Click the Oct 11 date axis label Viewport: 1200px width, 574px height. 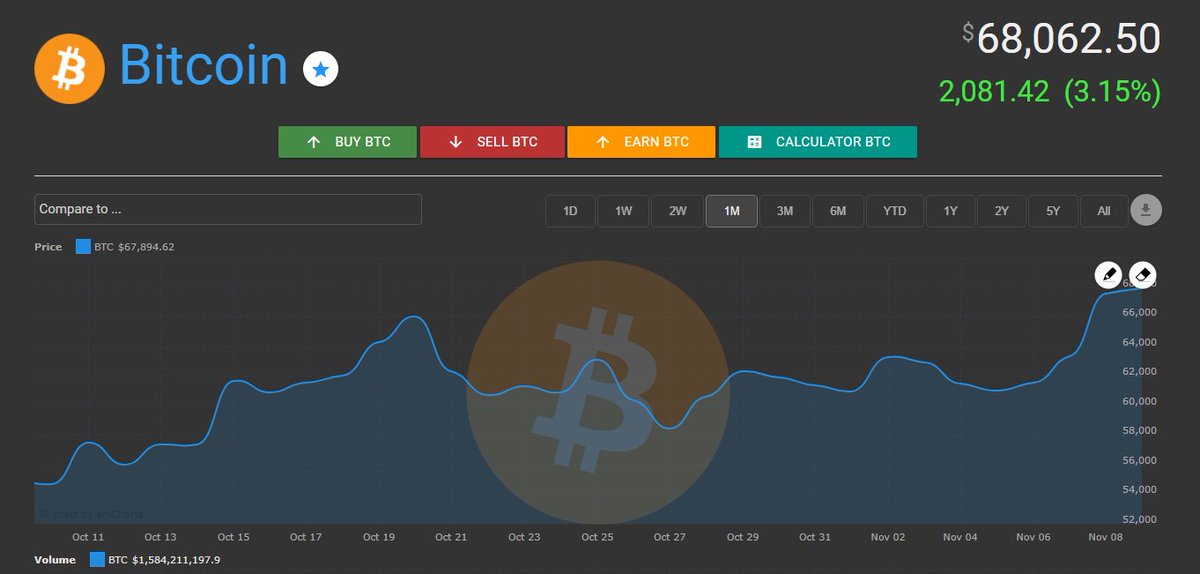88,537
